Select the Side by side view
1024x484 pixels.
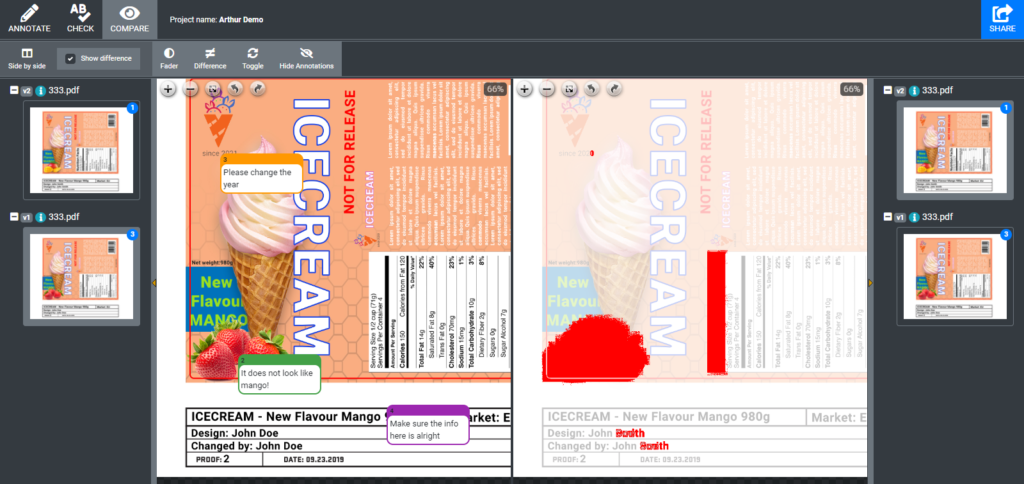(x=27, y=59)
